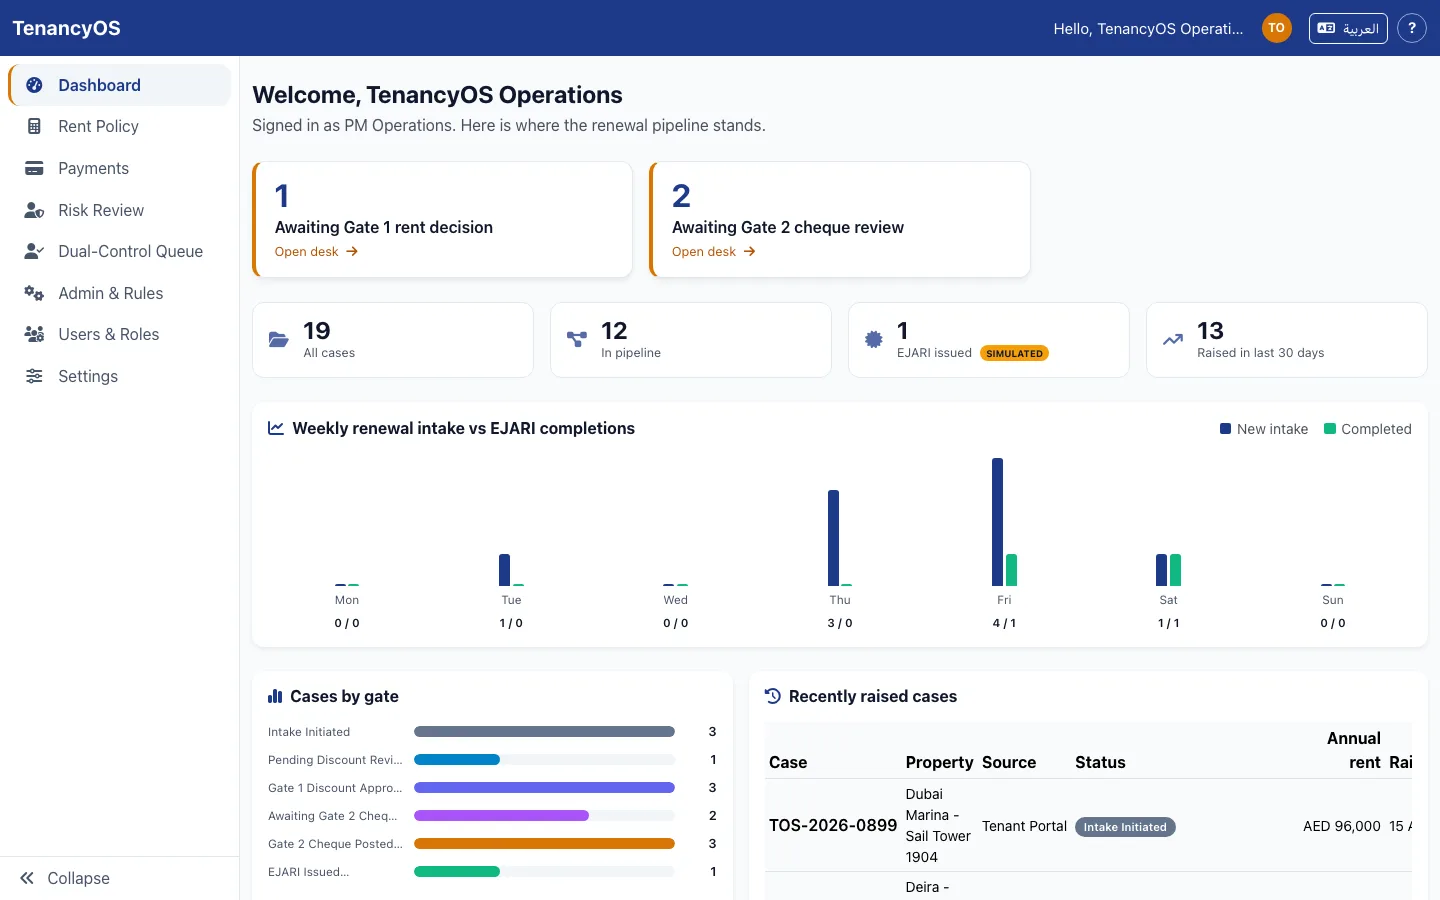This screenshot has height=900, width=1440.
Task: Click the Users & Roles group icon
Action: click(34, 334)
